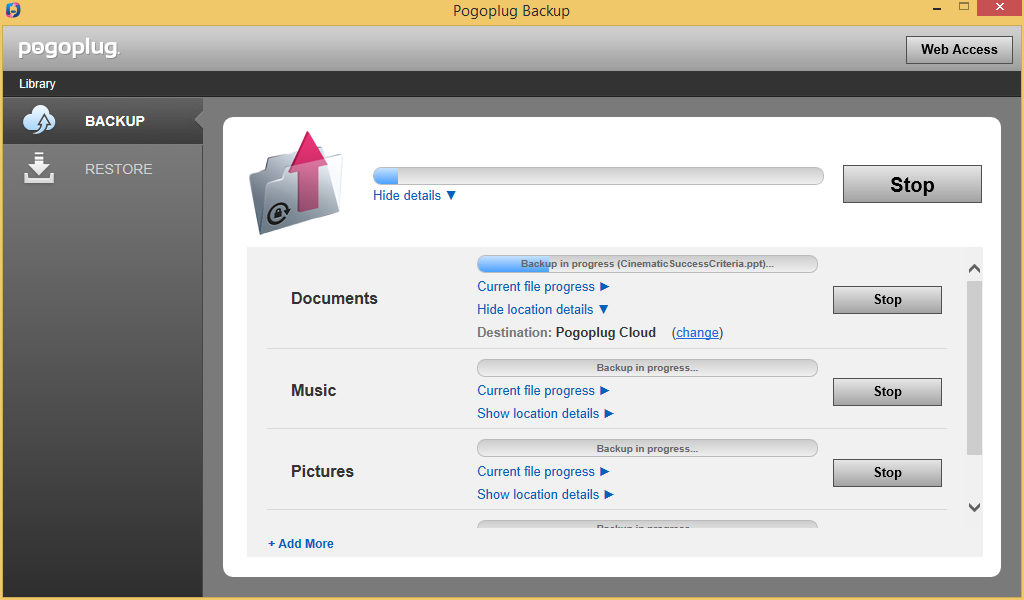This screenshot has width=1024, height=600.
Task: Select the Documents folder label
Action: coord(334,298)
